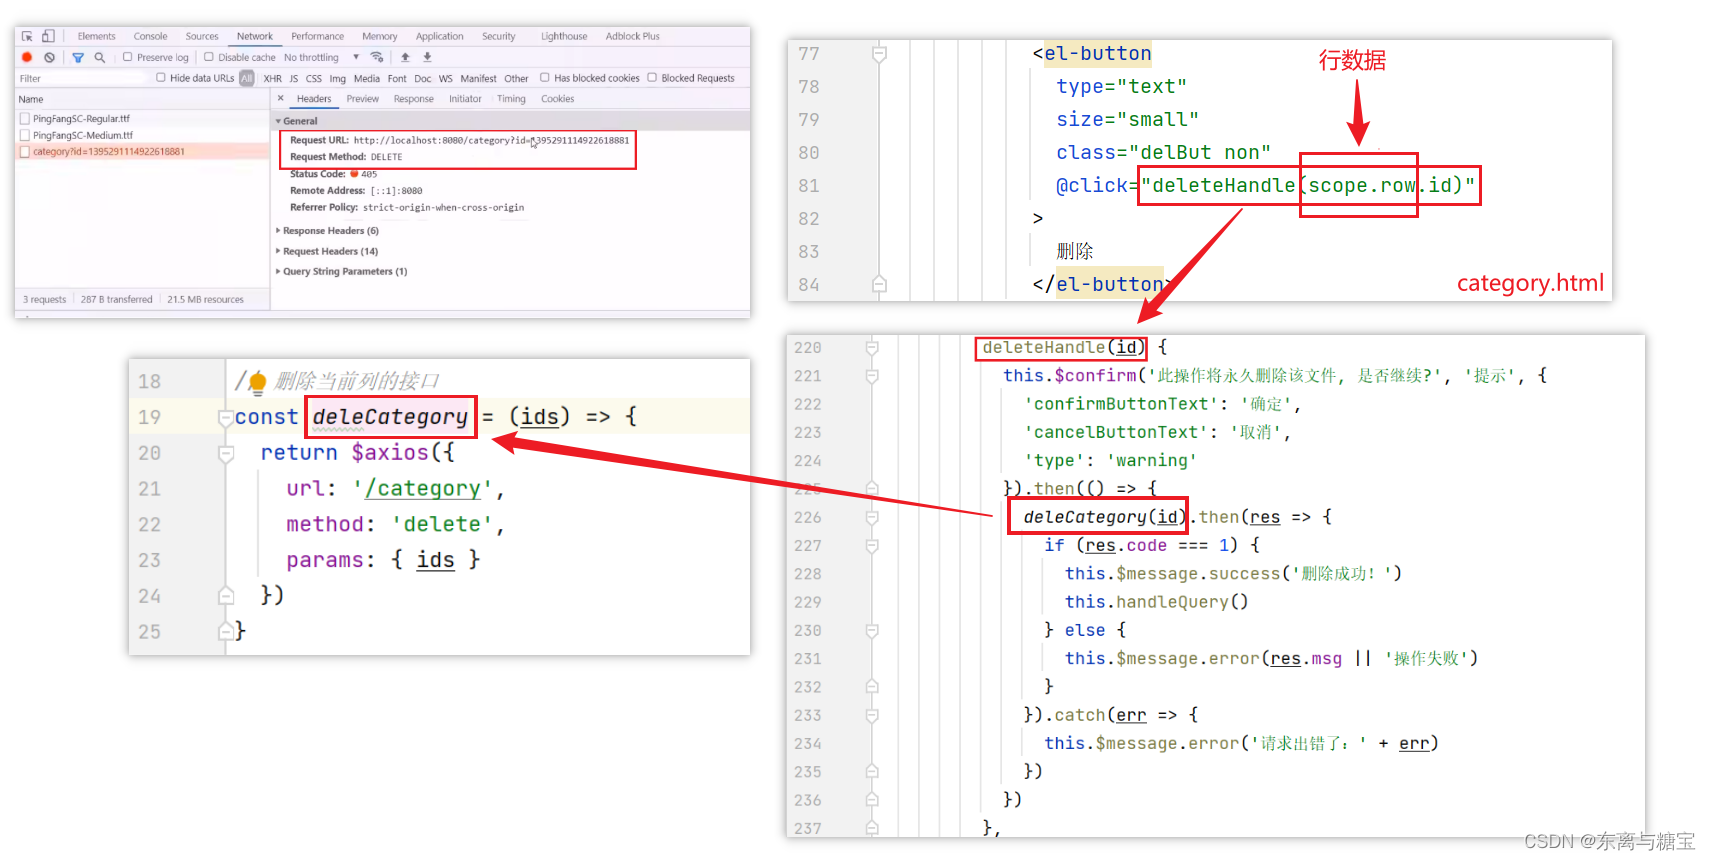This screenshot has height=860, width=1711.
Task: Check Has blocked cookies filter
Action: pos(545,77)
